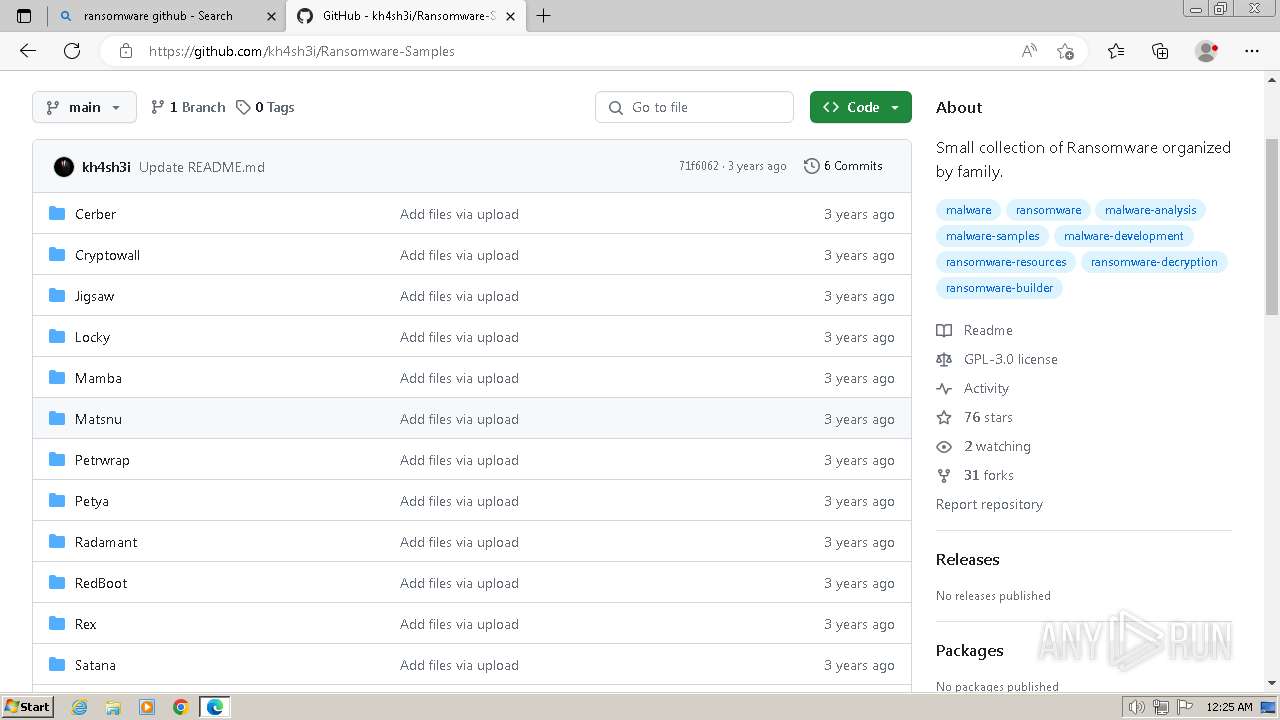Open the Jigsaw folder
This screenshot has height=720, width=1280.
click(94, 296)
